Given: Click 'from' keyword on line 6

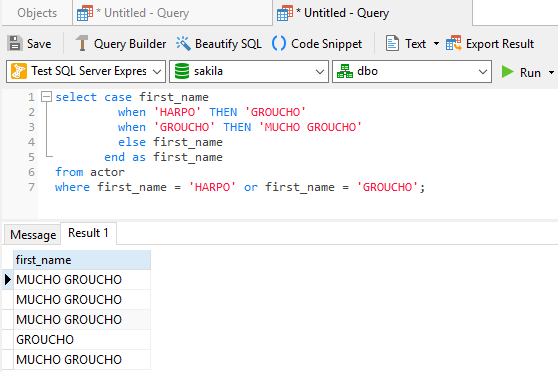Looking at the screenshot, I should click(x=69, y=172).
